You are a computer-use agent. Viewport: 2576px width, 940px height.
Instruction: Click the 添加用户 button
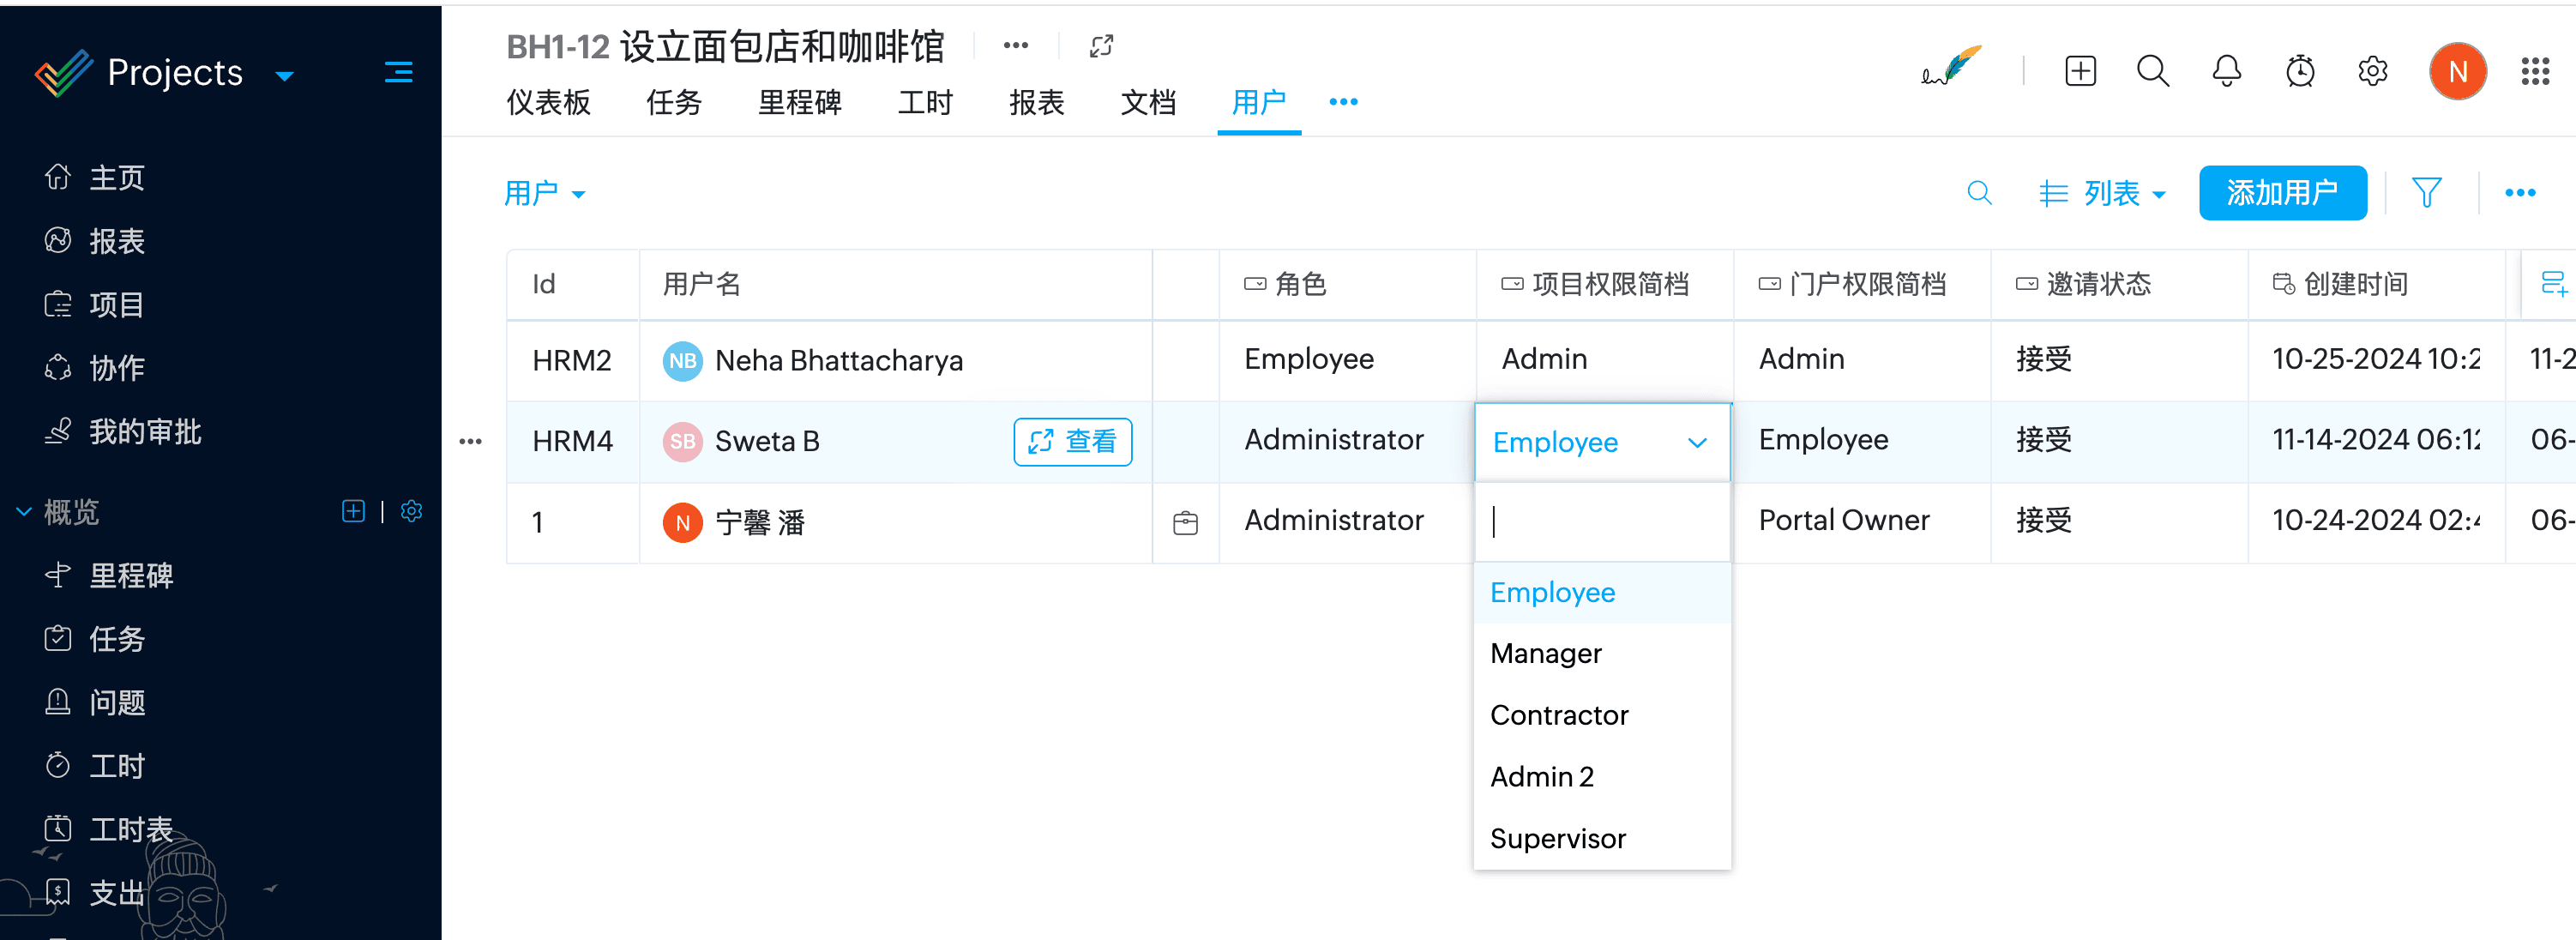[x=2281, y=192]
